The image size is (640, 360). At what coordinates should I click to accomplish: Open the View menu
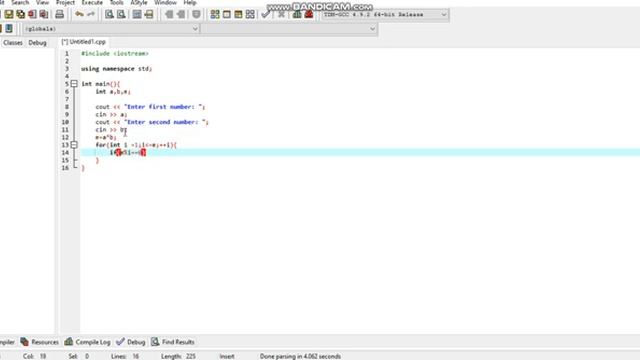pyautogui.click(x=42, y=2)
